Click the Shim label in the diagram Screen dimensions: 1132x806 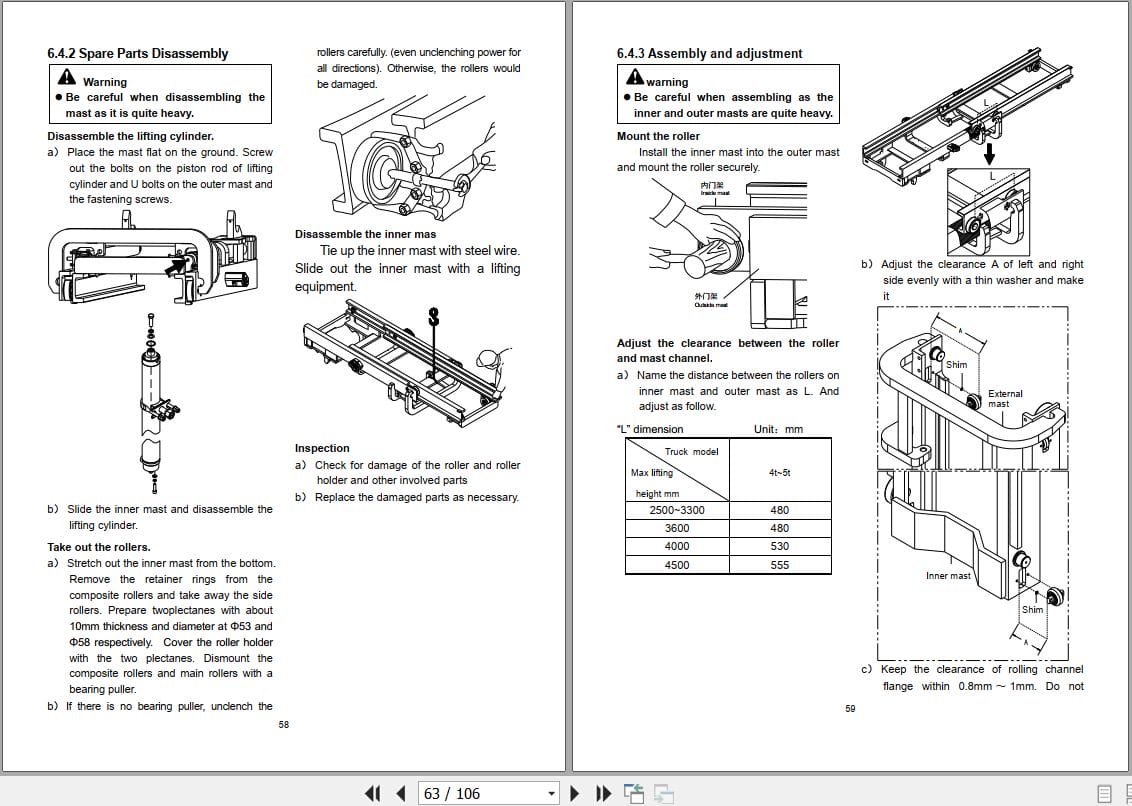[x=956, y=364]
